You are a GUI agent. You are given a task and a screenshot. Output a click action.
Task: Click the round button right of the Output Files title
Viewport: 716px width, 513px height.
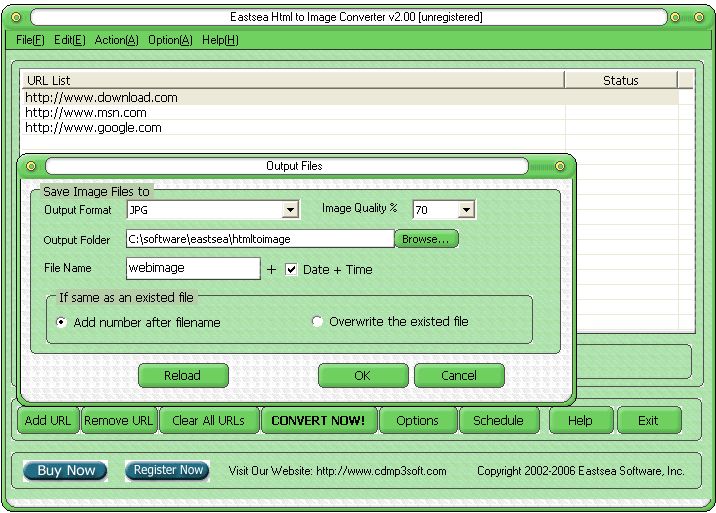click(x=560, y=166)
